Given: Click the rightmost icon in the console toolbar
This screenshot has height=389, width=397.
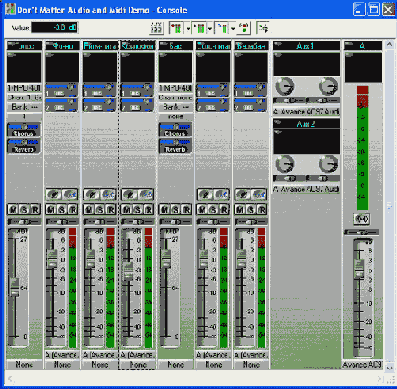Looking at the screenshot, I should (x=263, y=28).
